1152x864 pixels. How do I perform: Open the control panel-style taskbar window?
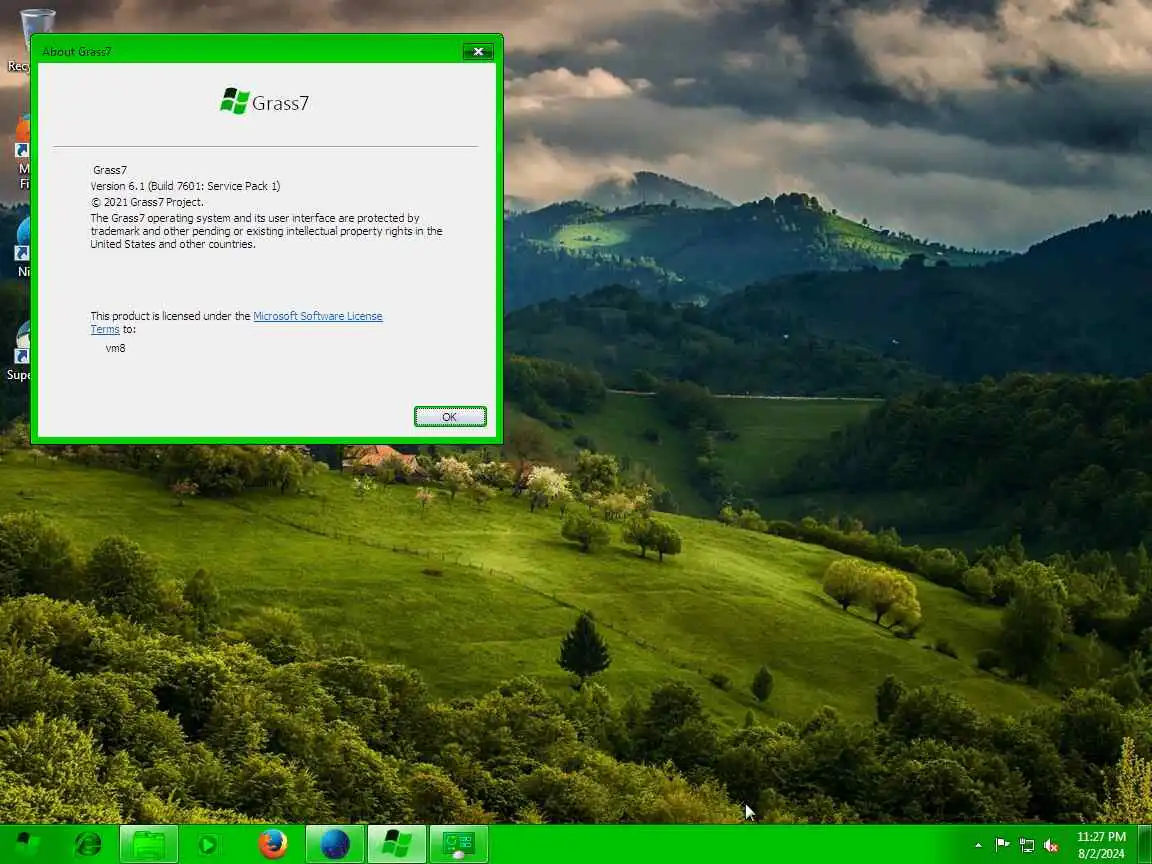click(458, 843)
